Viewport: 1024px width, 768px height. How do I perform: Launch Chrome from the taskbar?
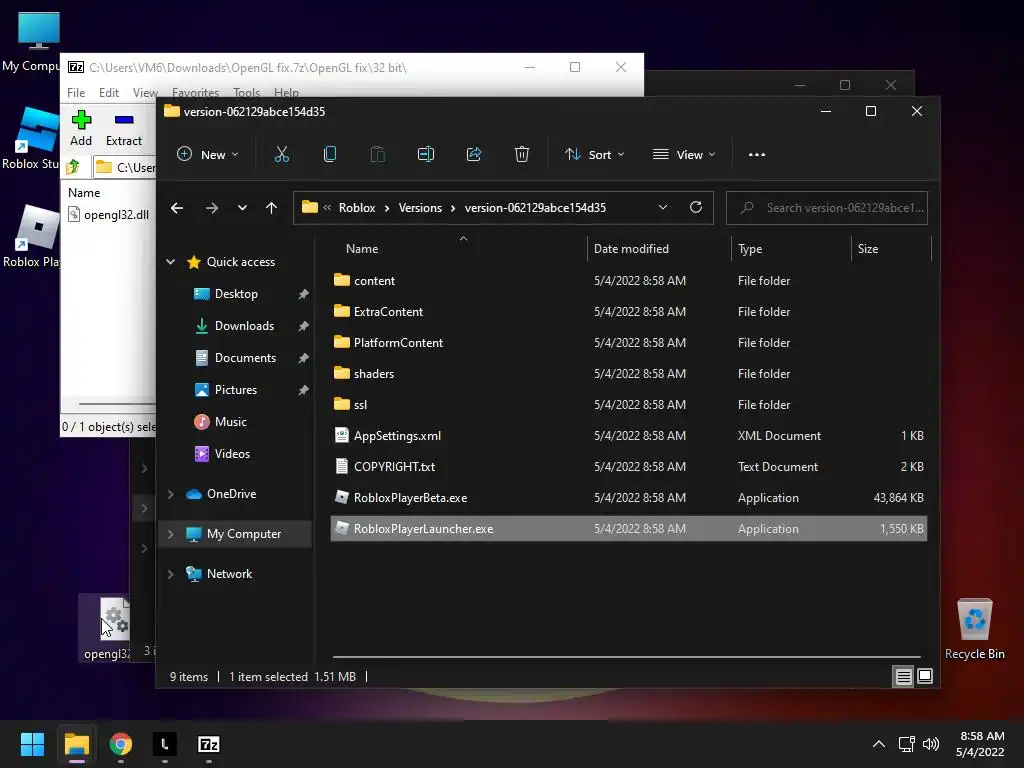pyautogui.click(x=121, y=744)
